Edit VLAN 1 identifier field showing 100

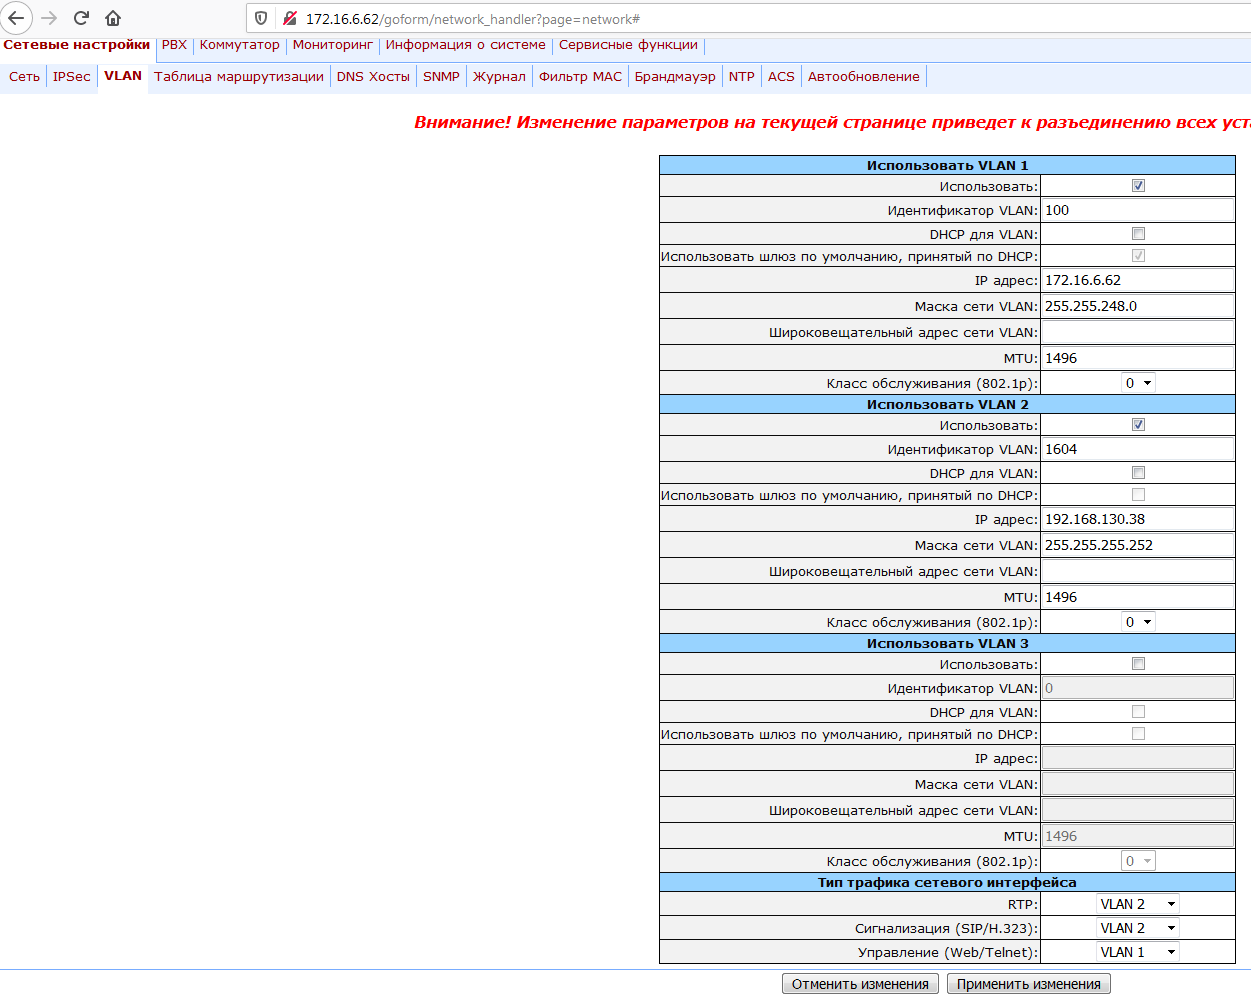point(1138,210)
